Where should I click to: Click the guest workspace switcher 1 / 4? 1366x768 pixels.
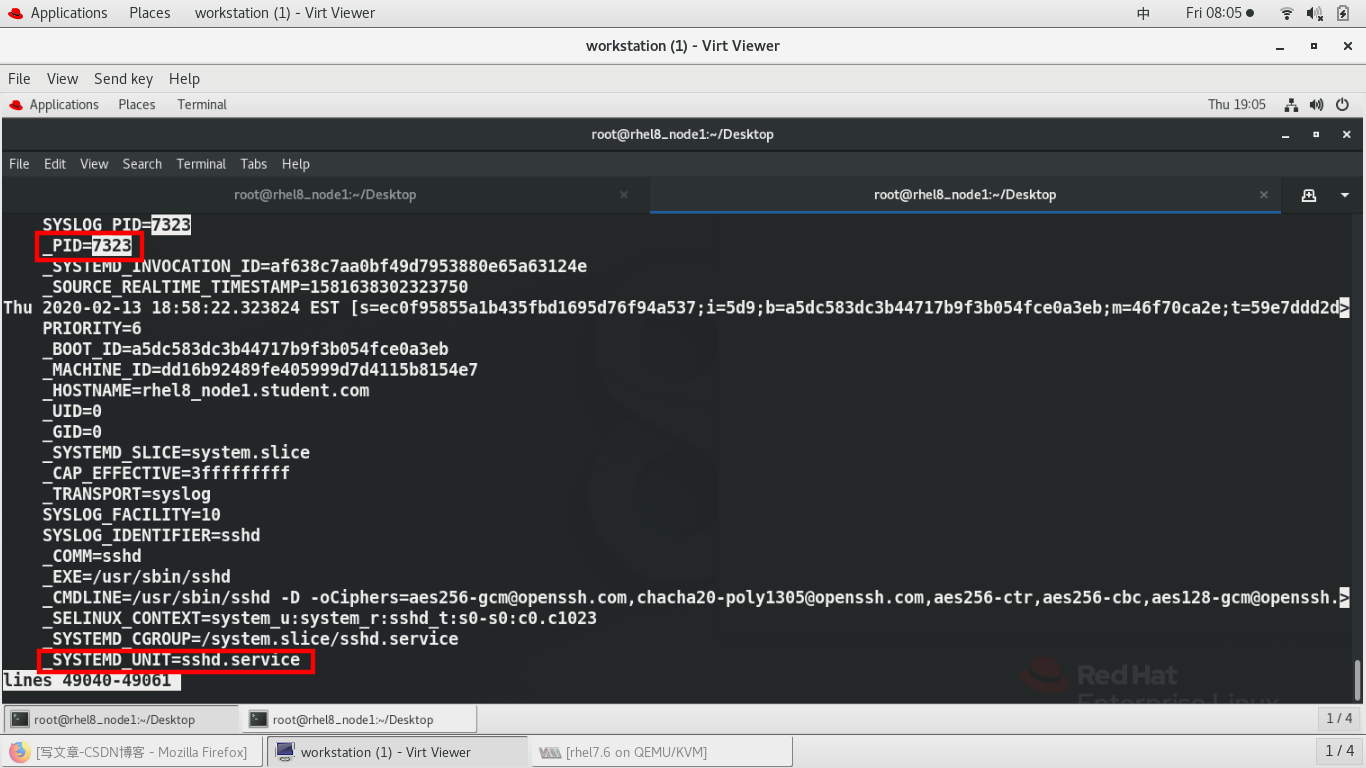(x=1339, y=718)
